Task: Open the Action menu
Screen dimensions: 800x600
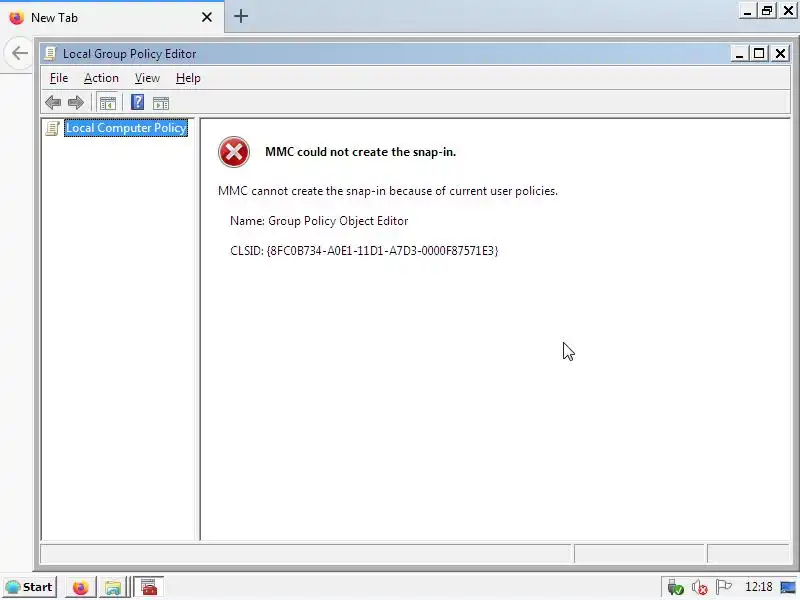Action: [101, 78]
